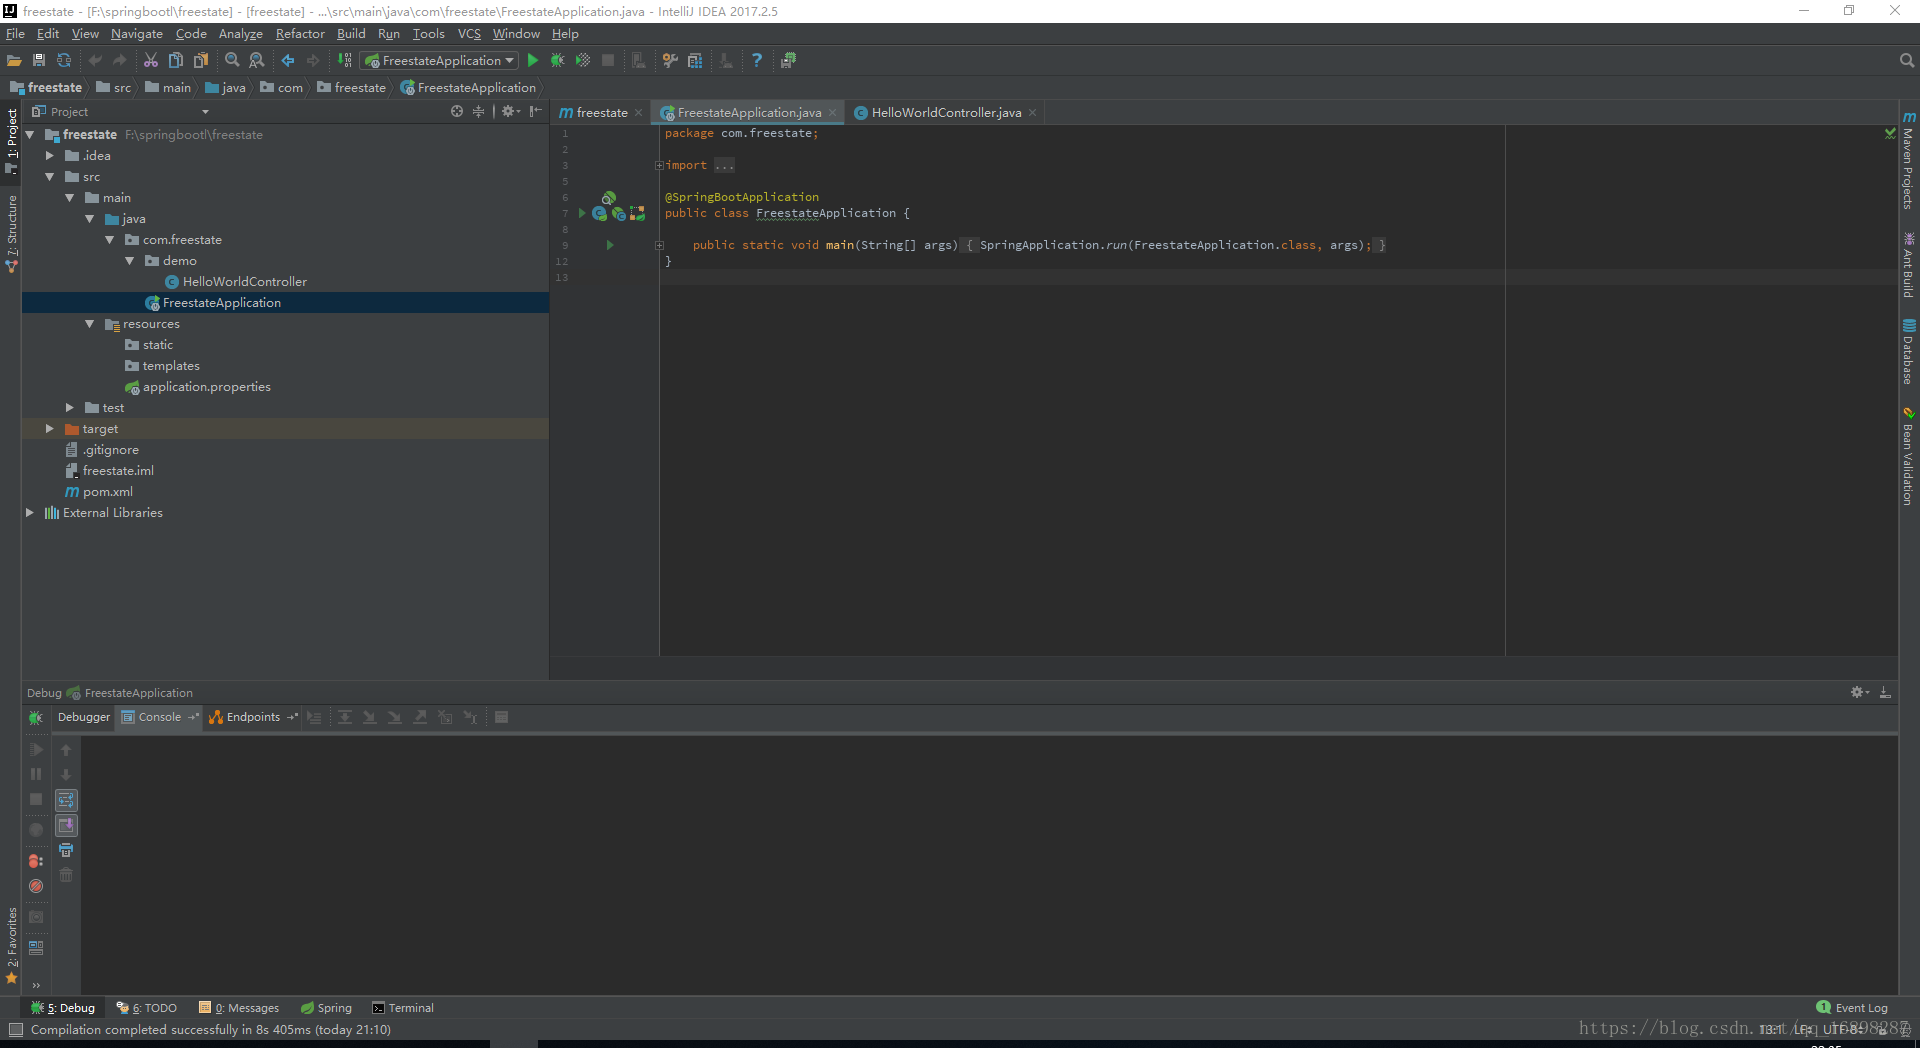Collapse the resources folder
Screen dimensions: 1920x1048
(90, 324)
